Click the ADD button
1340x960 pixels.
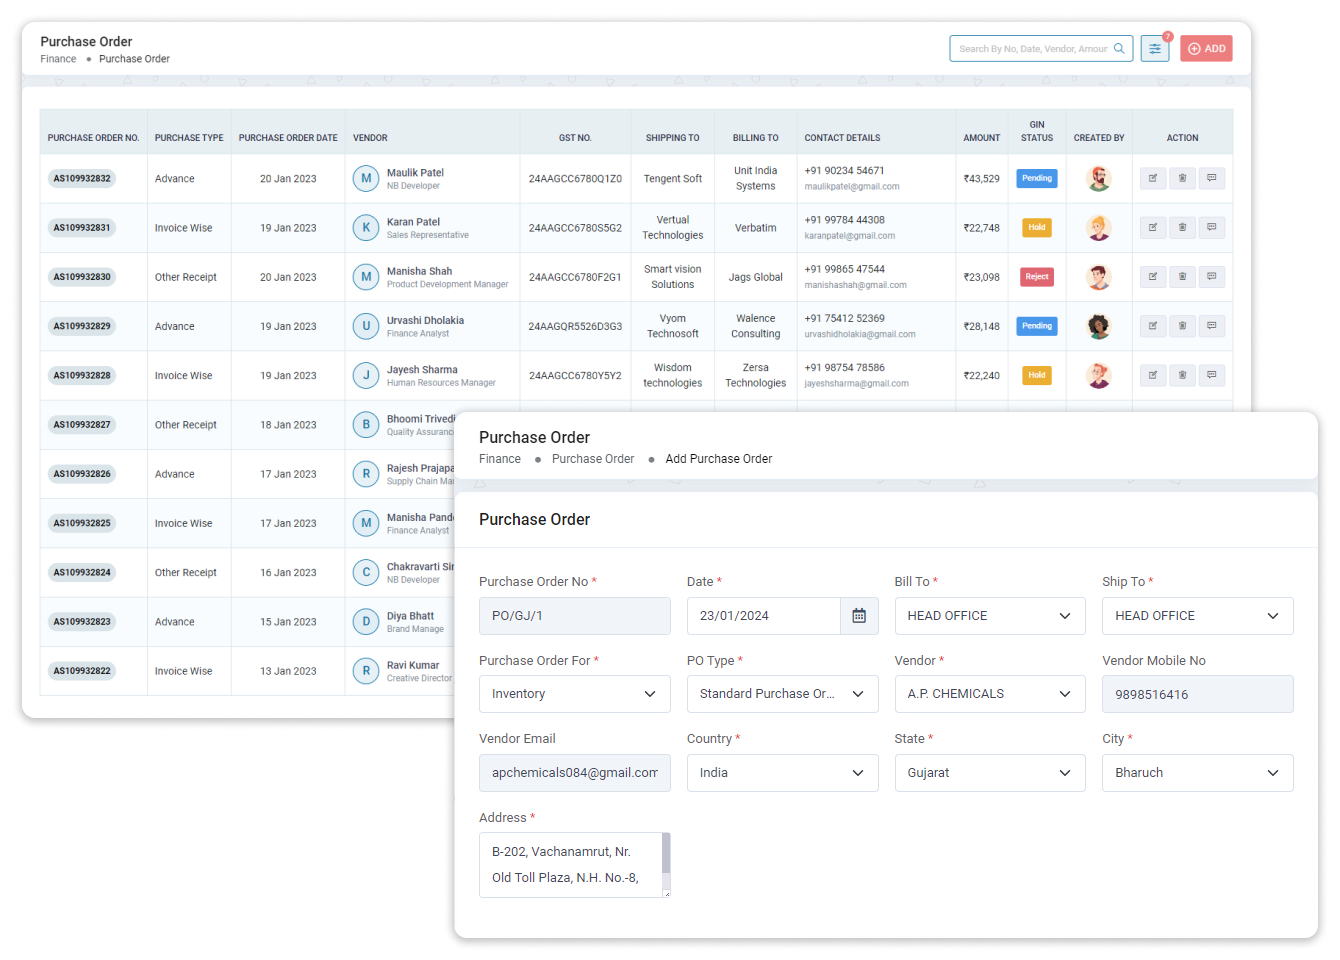tap(1206, 49)
